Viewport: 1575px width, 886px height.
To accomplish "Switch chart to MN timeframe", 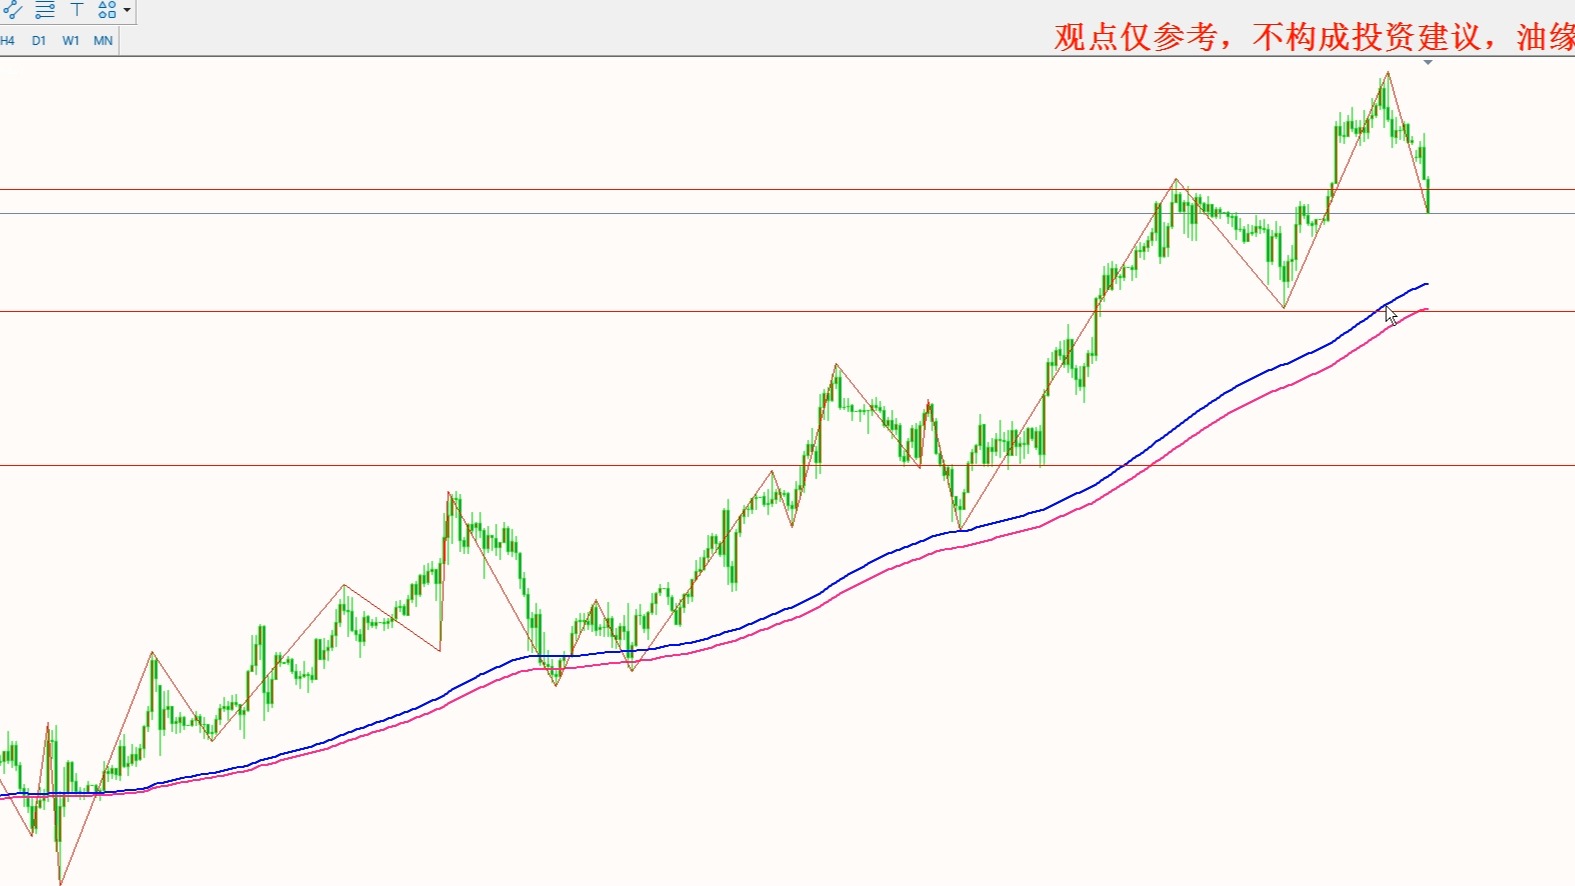I will coord(103,41).
